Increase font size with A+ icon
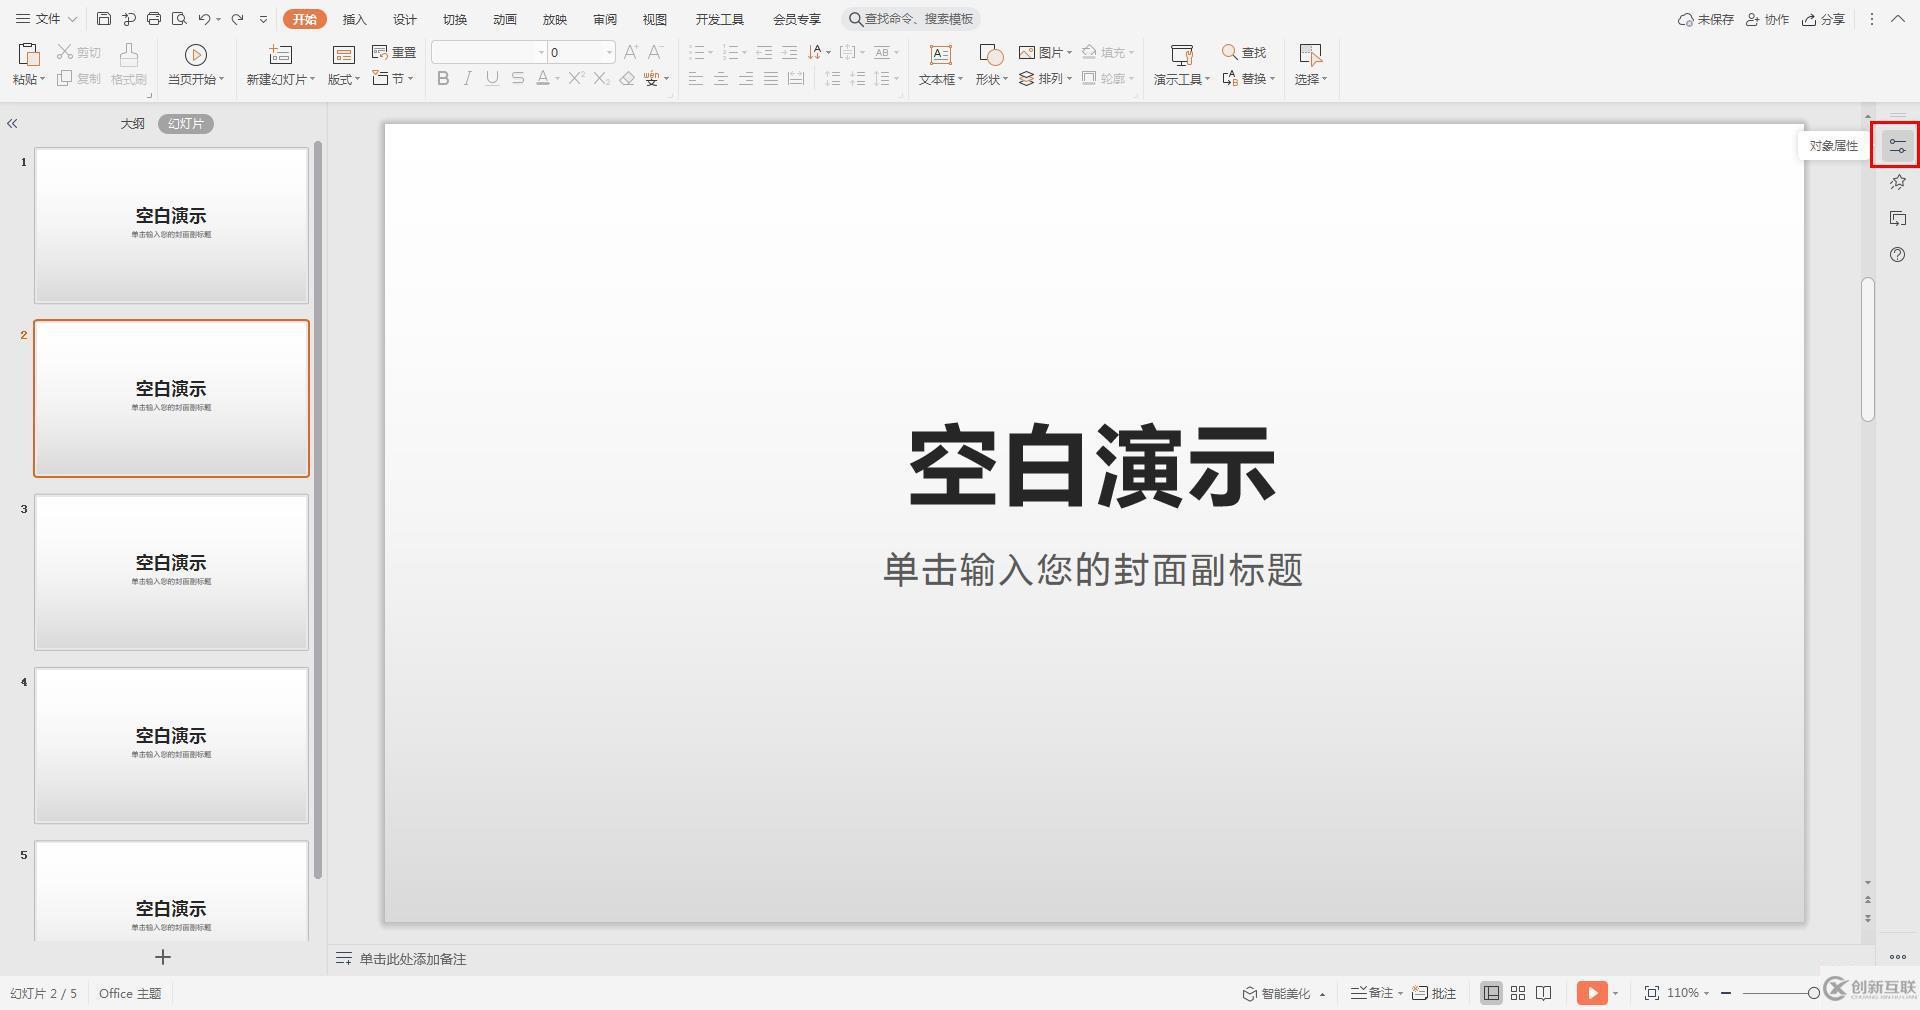Viewport: 1920px width, 1010px height. tap(630, 52)
